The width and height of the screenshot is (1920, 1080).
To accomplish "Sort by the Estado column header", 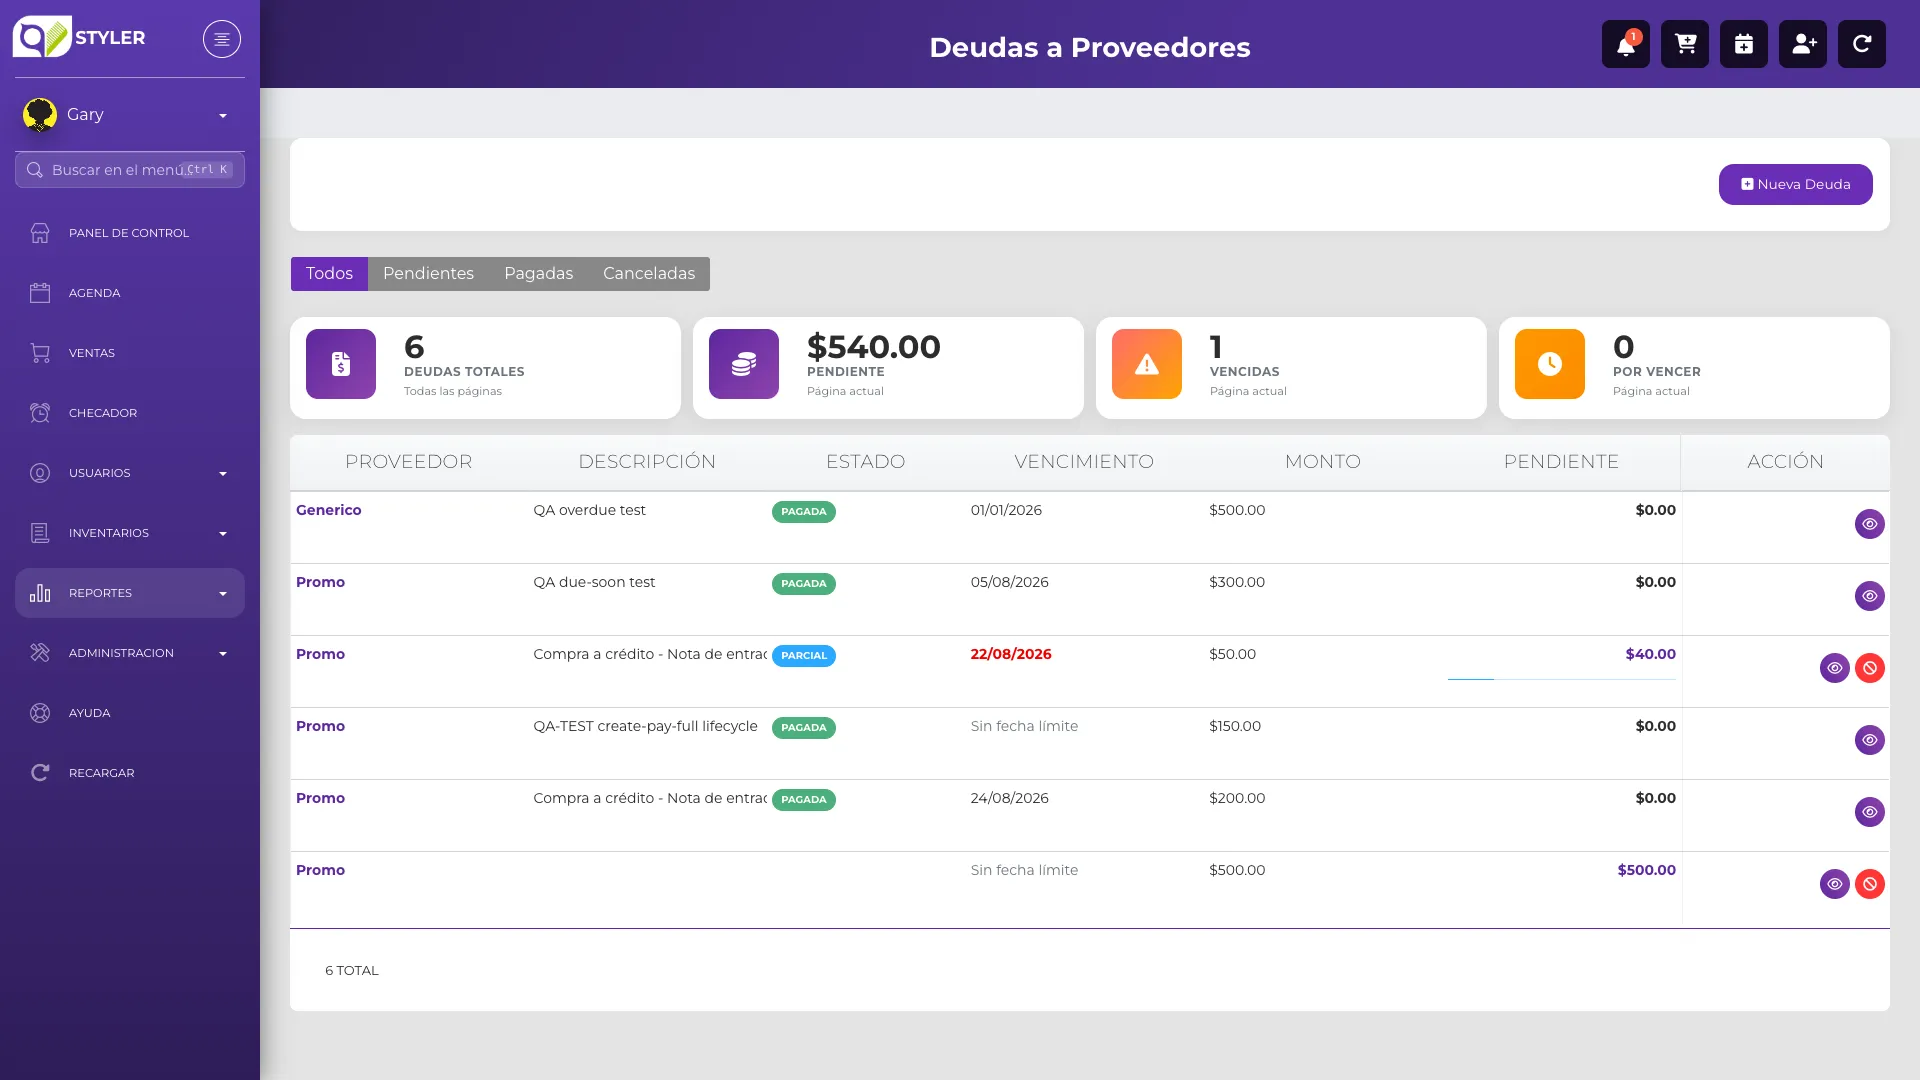I will tap(865, 462).
